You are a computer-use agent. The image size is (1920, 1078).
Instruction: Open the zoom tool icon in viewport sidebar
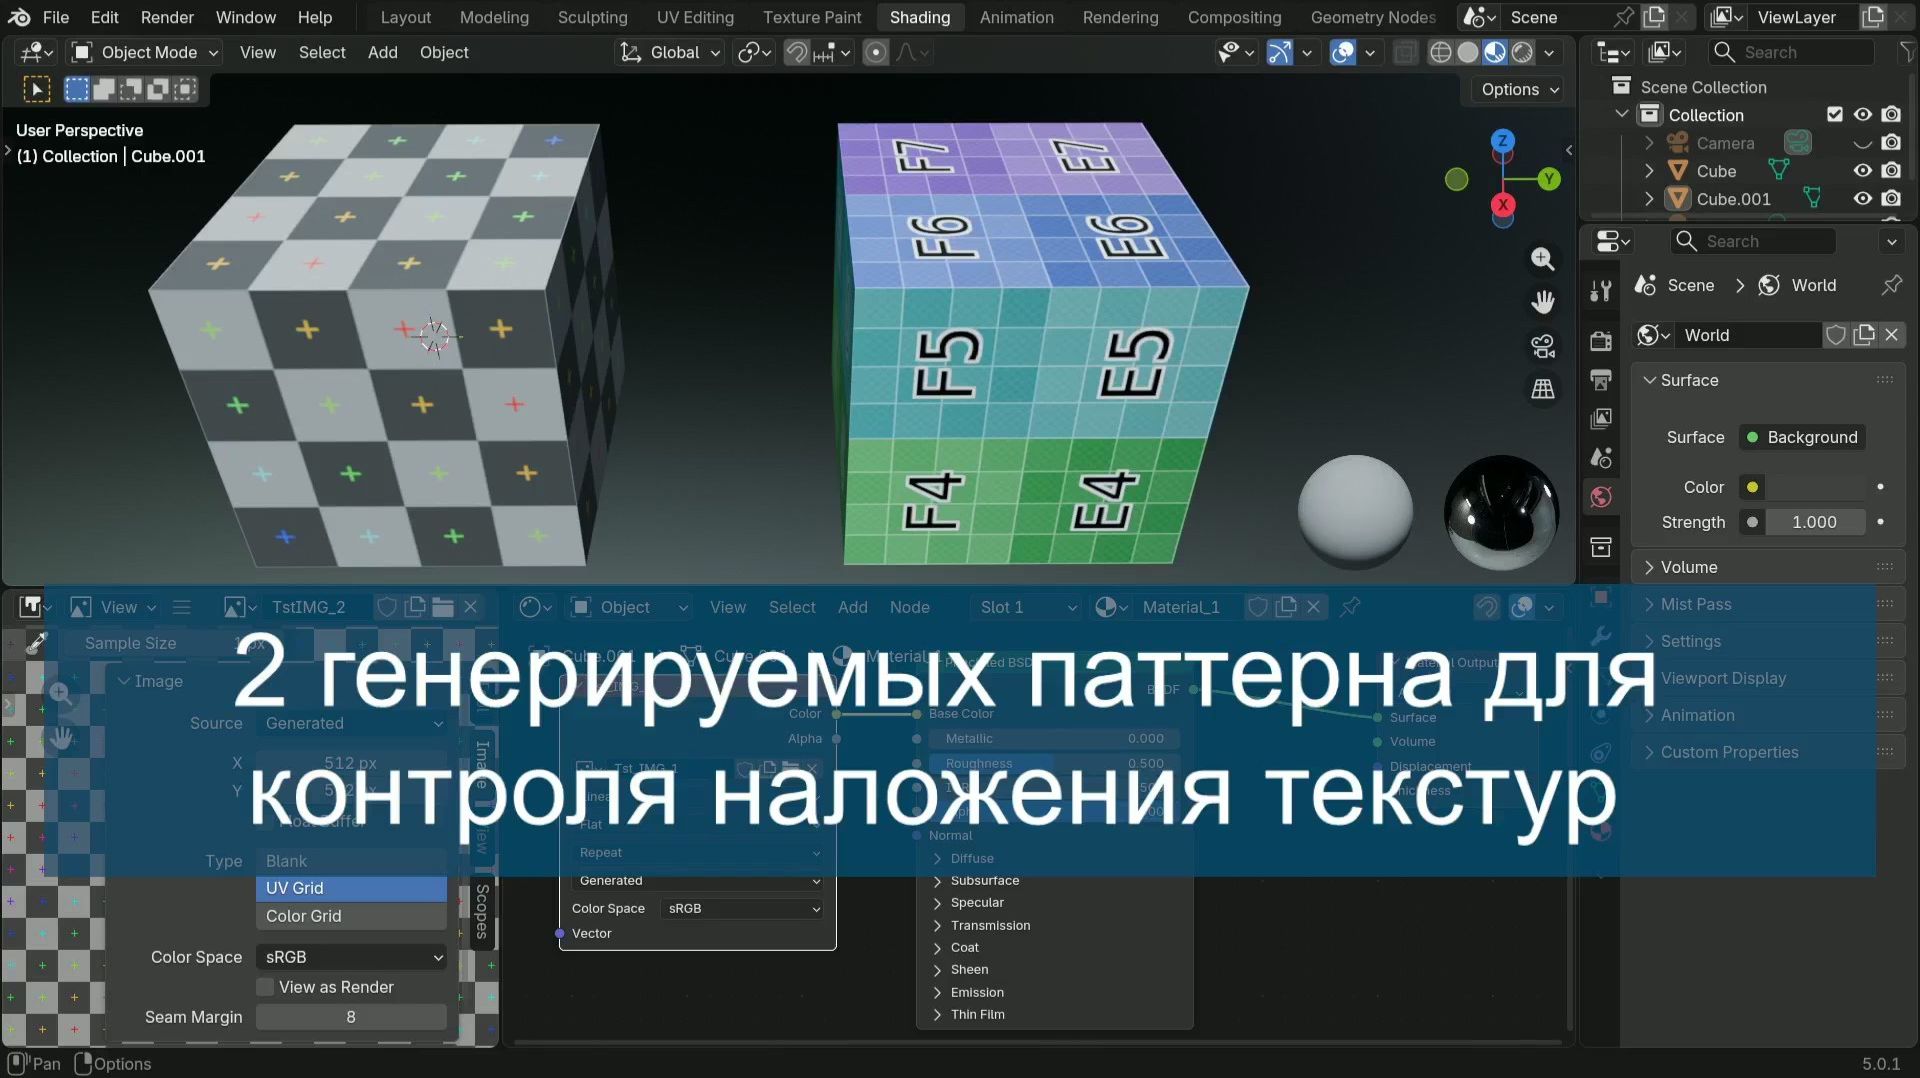(1543, 259)
